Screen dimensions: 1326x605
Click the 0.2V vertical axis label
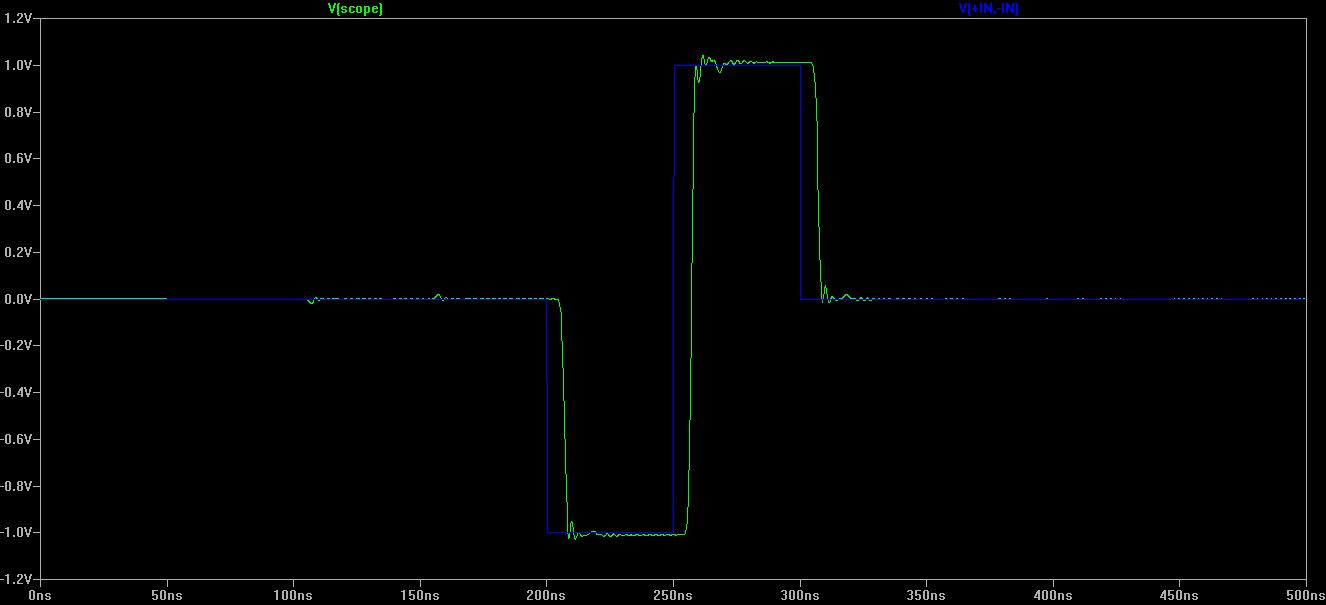pyautogui.click(x=19, y=252)
